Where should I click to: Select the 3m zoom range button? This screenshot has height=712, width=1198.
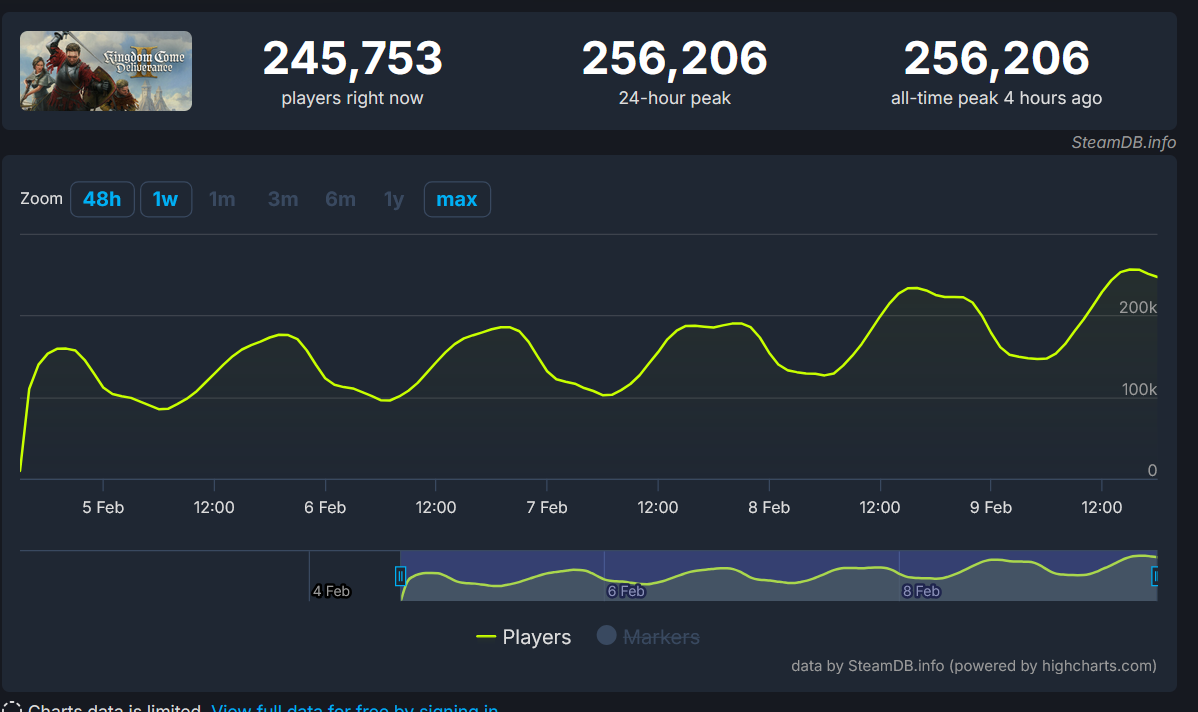coord(283,199)
